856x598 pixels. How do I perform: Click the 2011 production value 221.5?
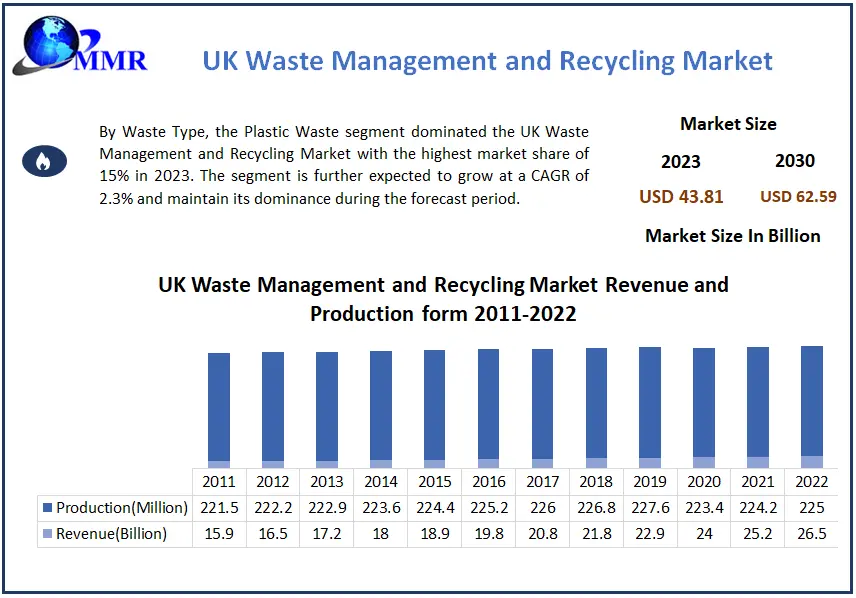(x=219, y=508)
